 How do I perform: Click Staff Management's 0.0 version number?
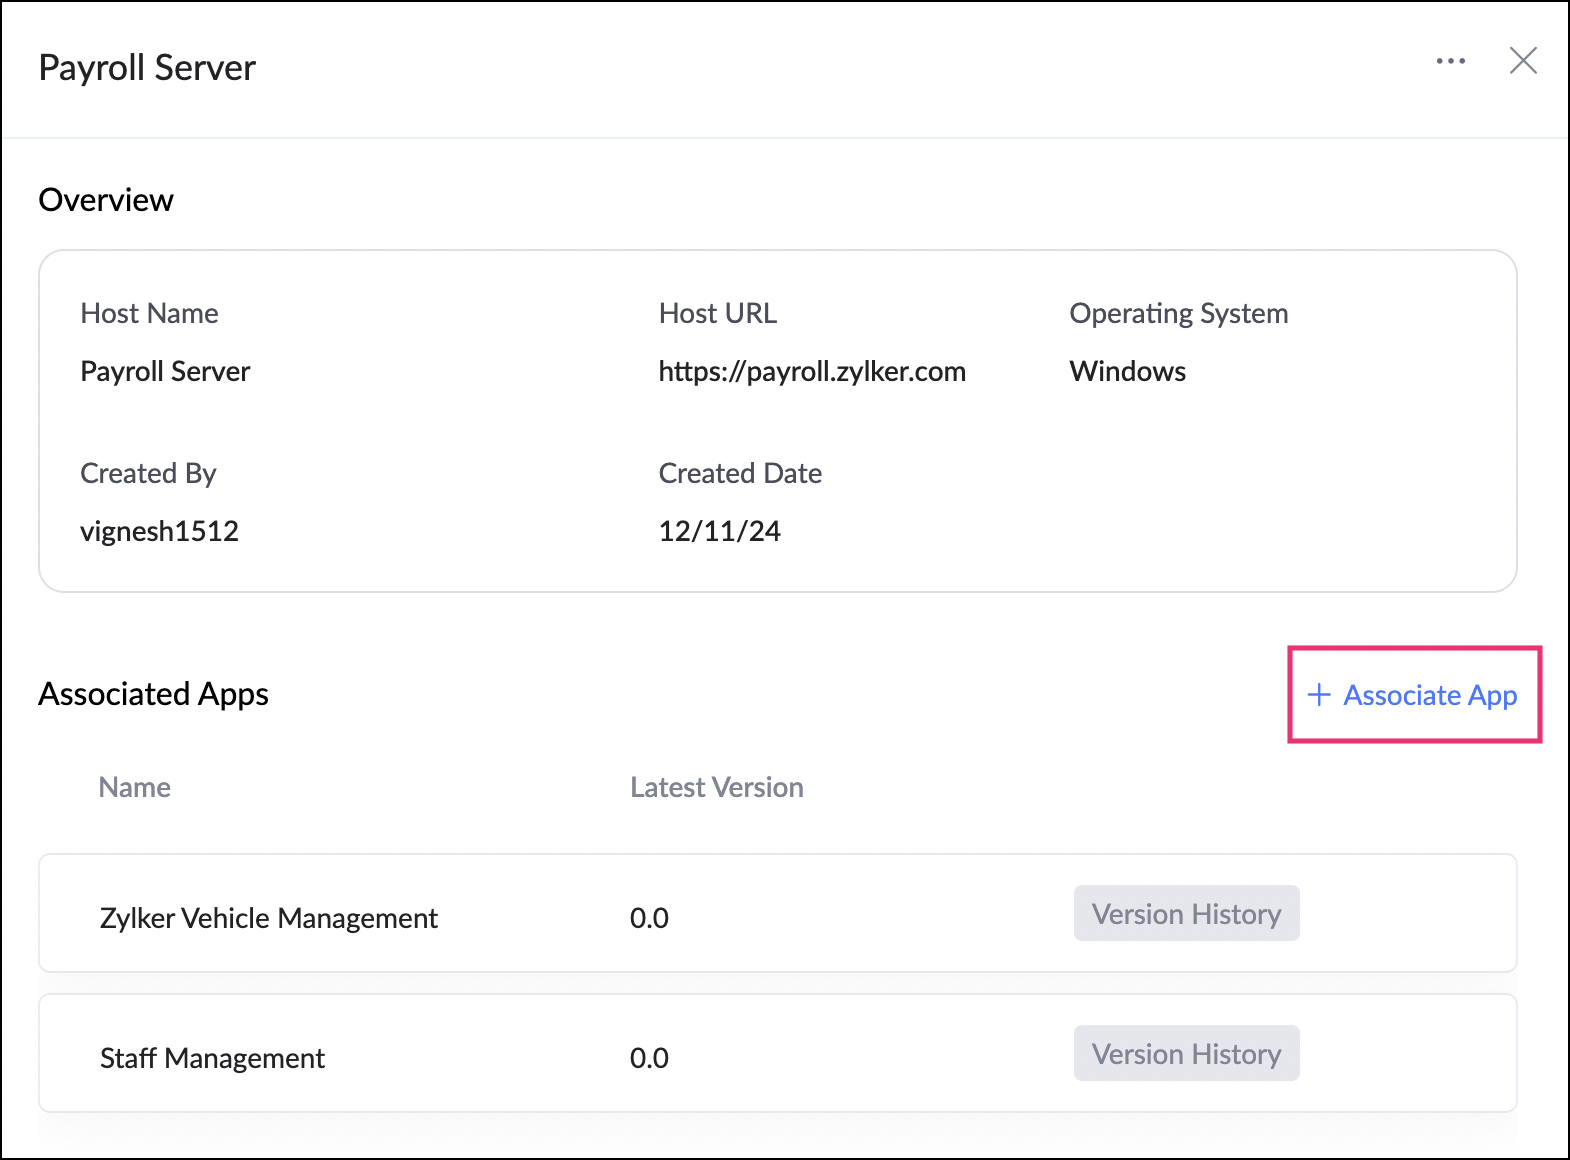tap(649, 1058)
